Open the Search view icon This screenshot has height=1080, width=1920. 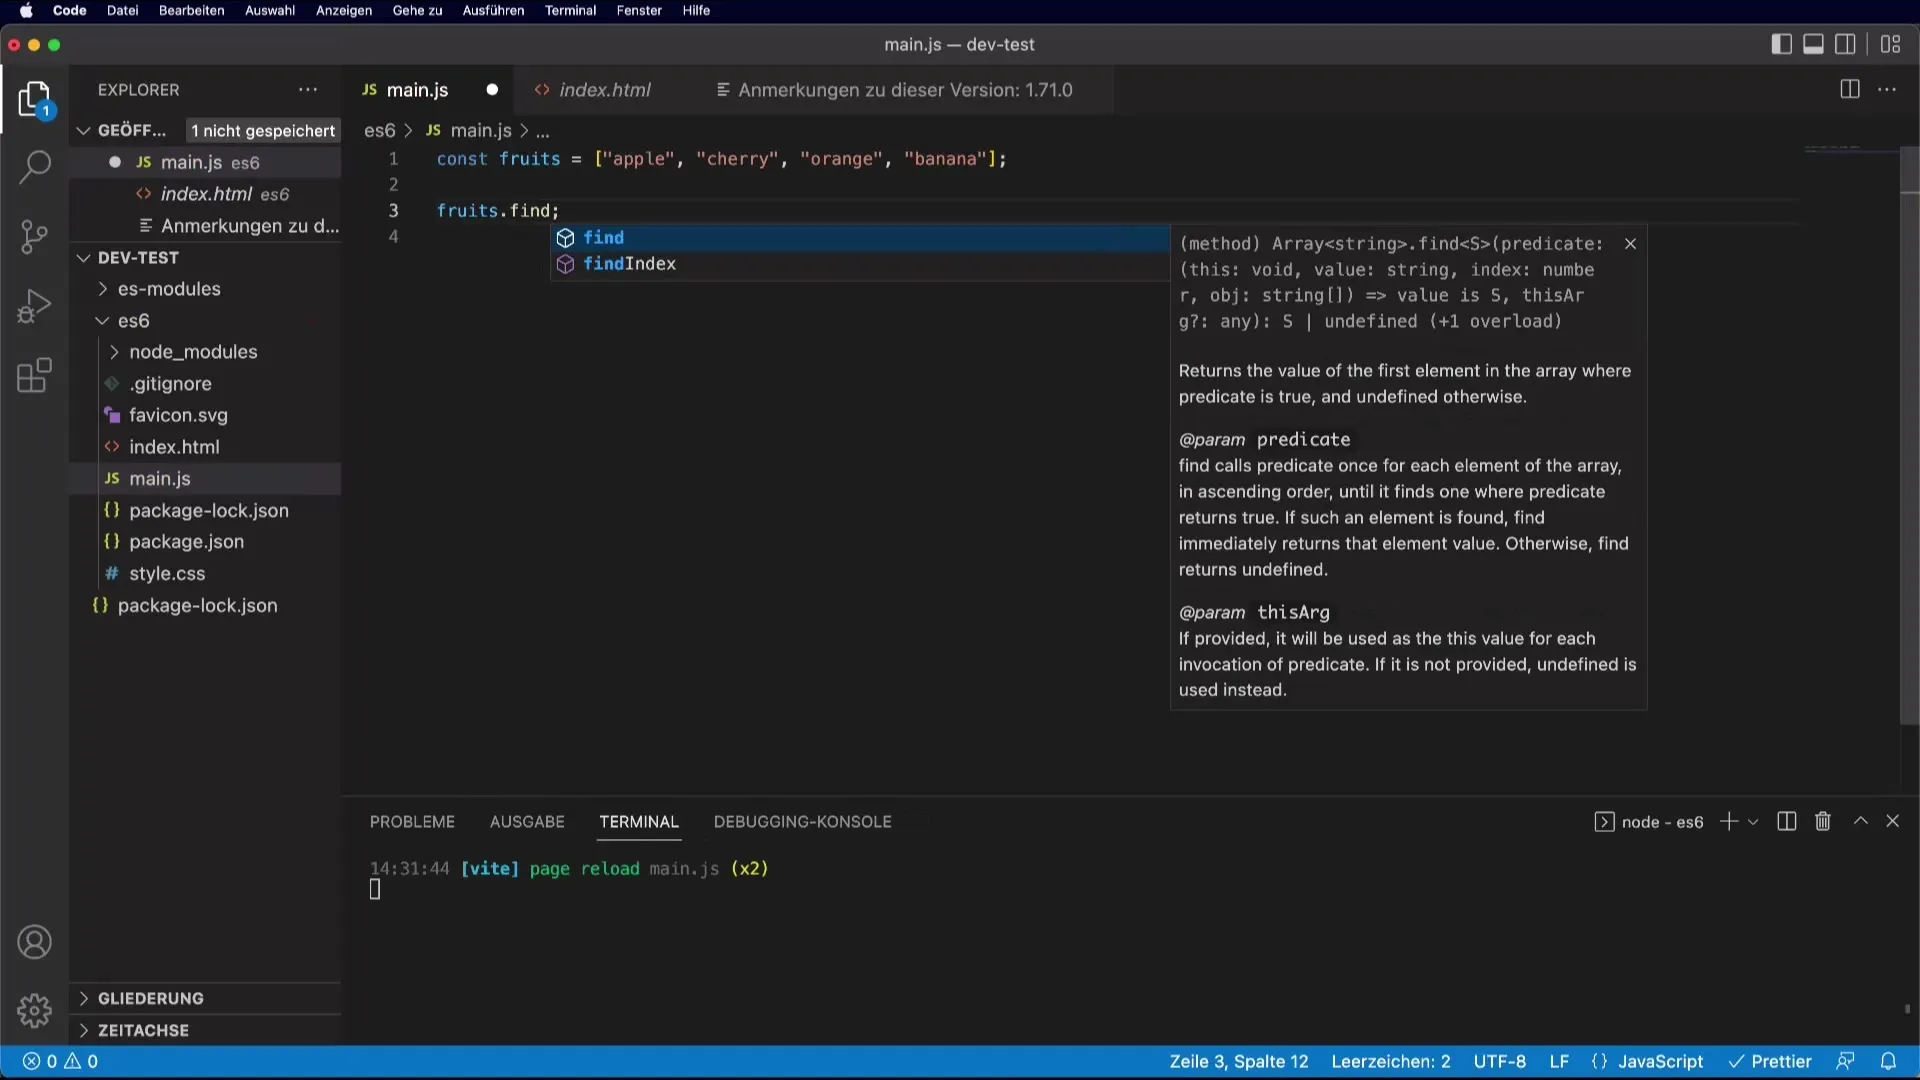click(35, 167)
